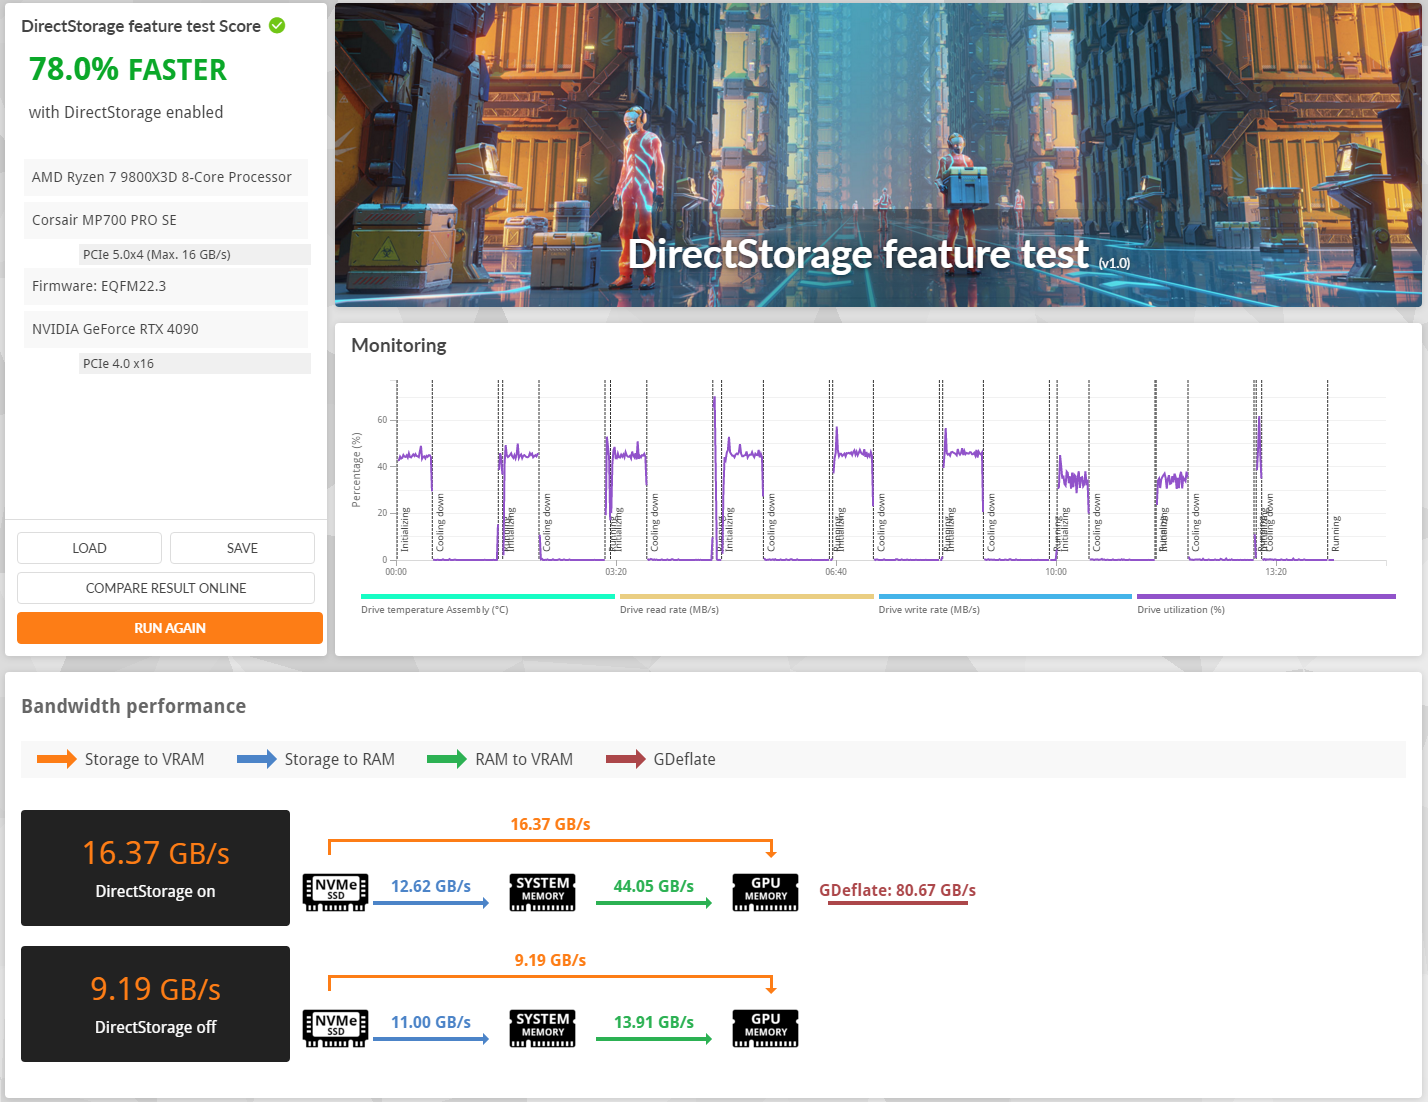Viewport: 1428px width, 1102px height.
Task: Click the Firmware: EQFM22.3 row
Action: pyautogui.click(x=166, y=286)
